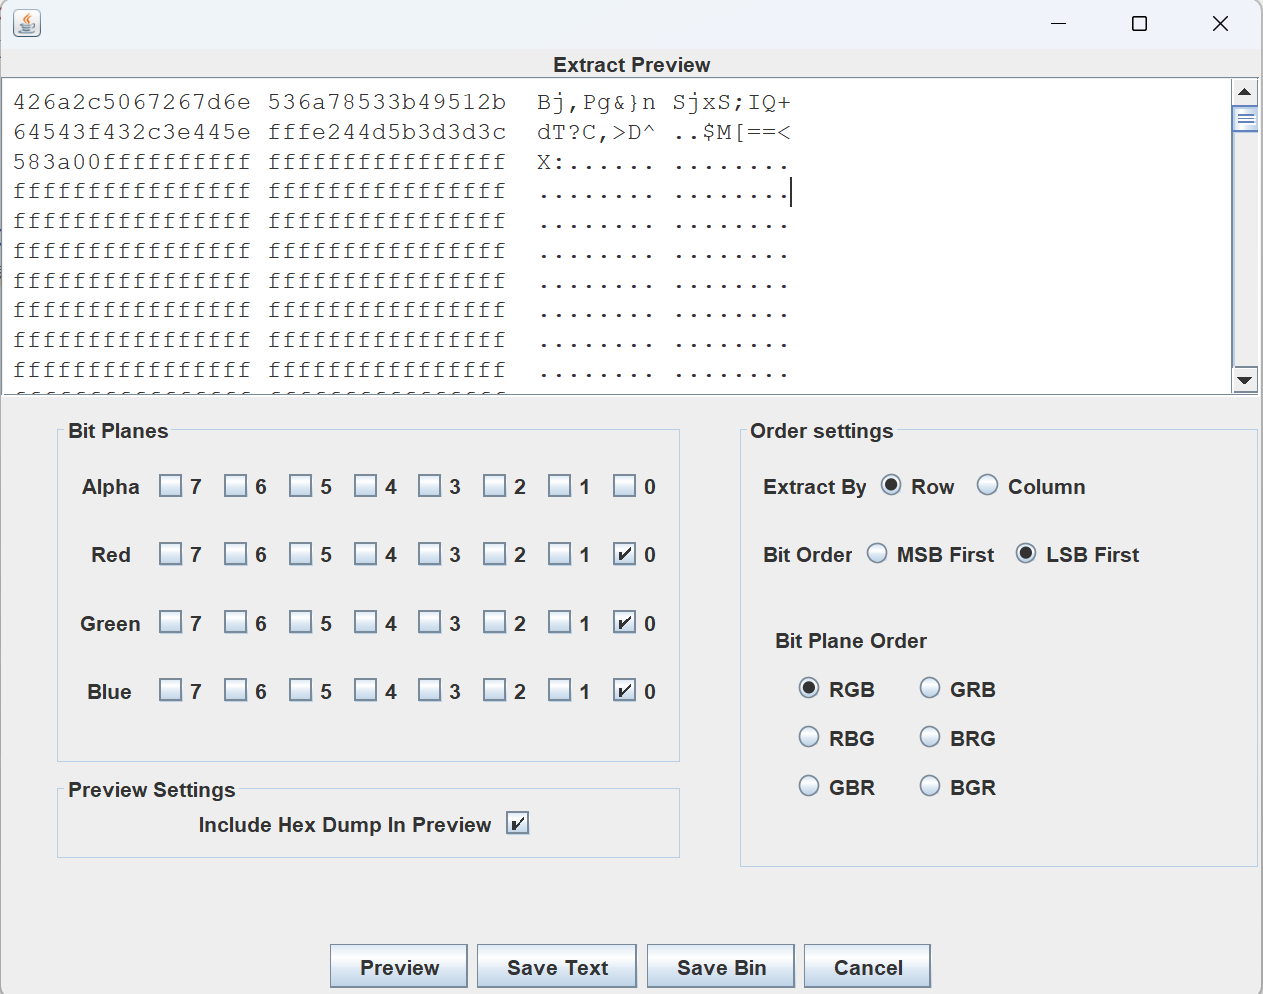Choose MSB First bit order
Viewport: 1263px width, 994px height.
point(877,554)
